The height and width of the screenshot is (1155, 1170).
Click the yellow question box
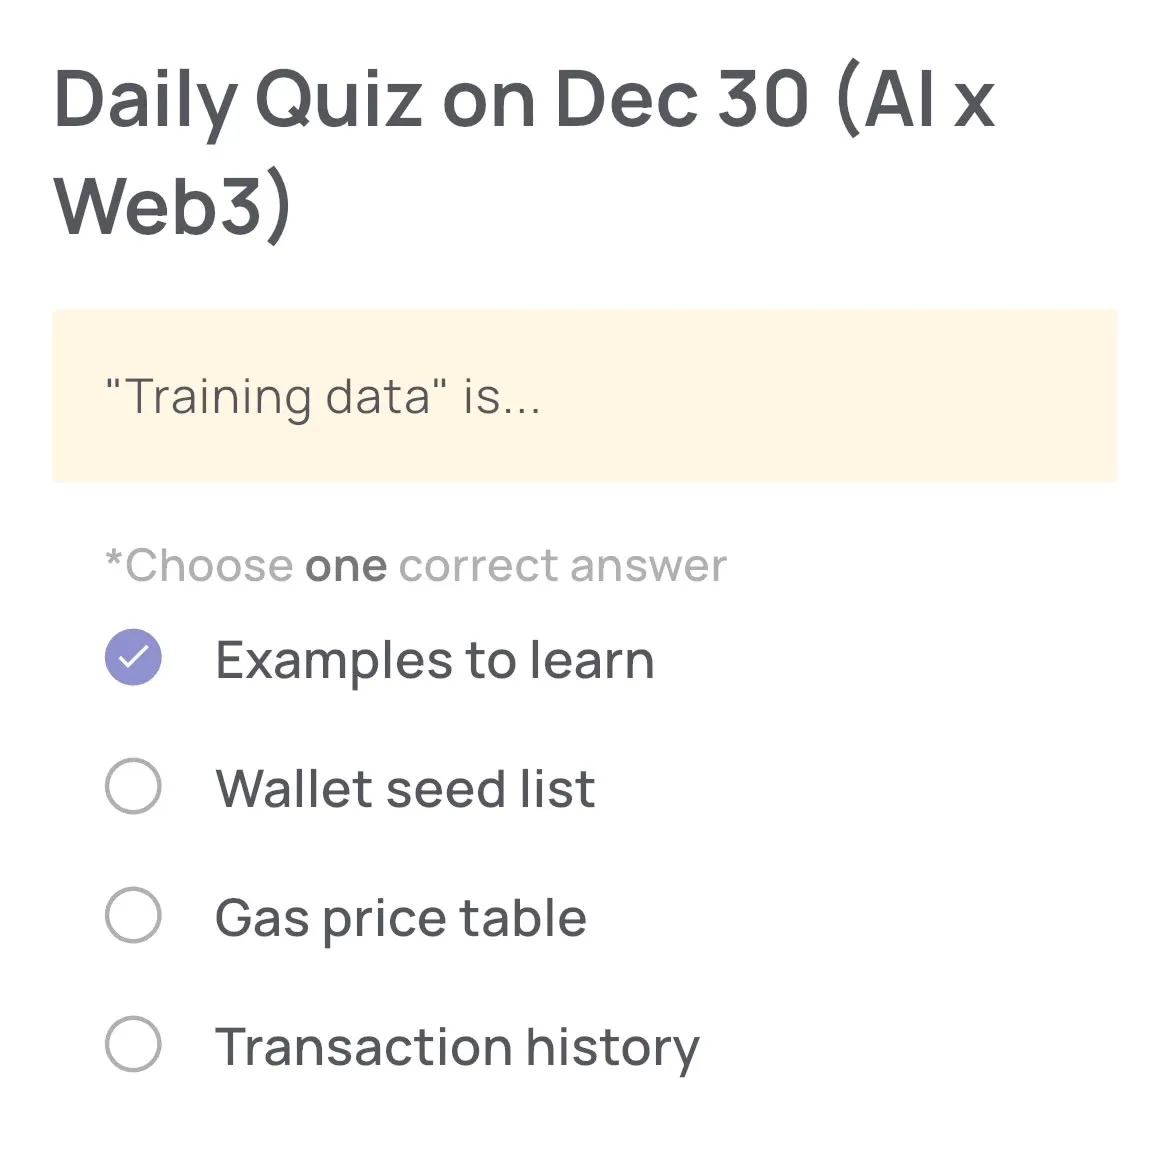pos(585,397)
